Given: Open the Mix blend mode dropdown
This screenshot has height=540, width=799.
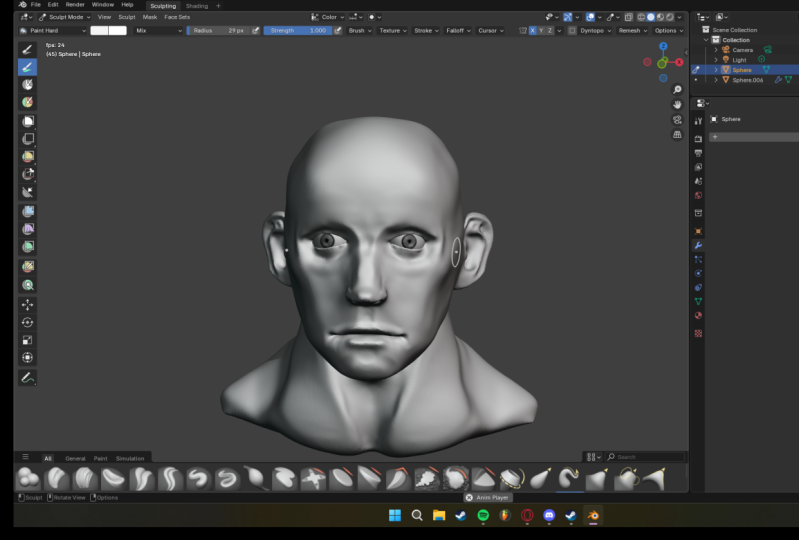Looking at the screenshot, I should pyautogui.click(x=158, y=31).
